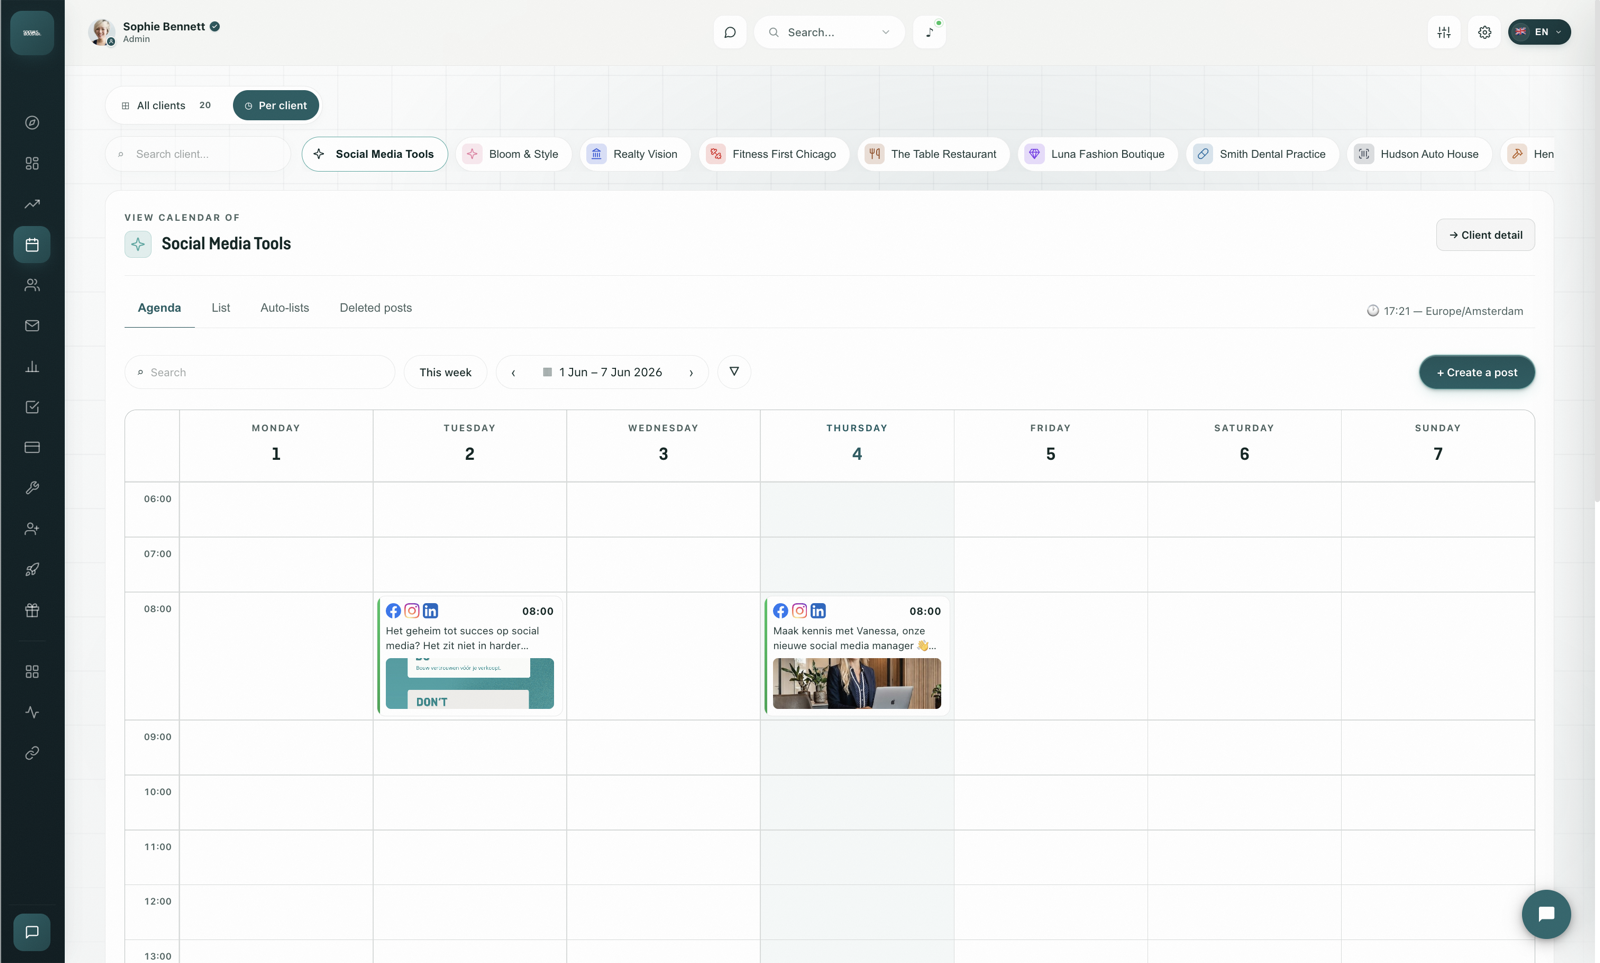The height and width of the screenshot is (963, 1600).
Task: Switch to the Deleted posts tab
Action: click(x=376, y=308)
